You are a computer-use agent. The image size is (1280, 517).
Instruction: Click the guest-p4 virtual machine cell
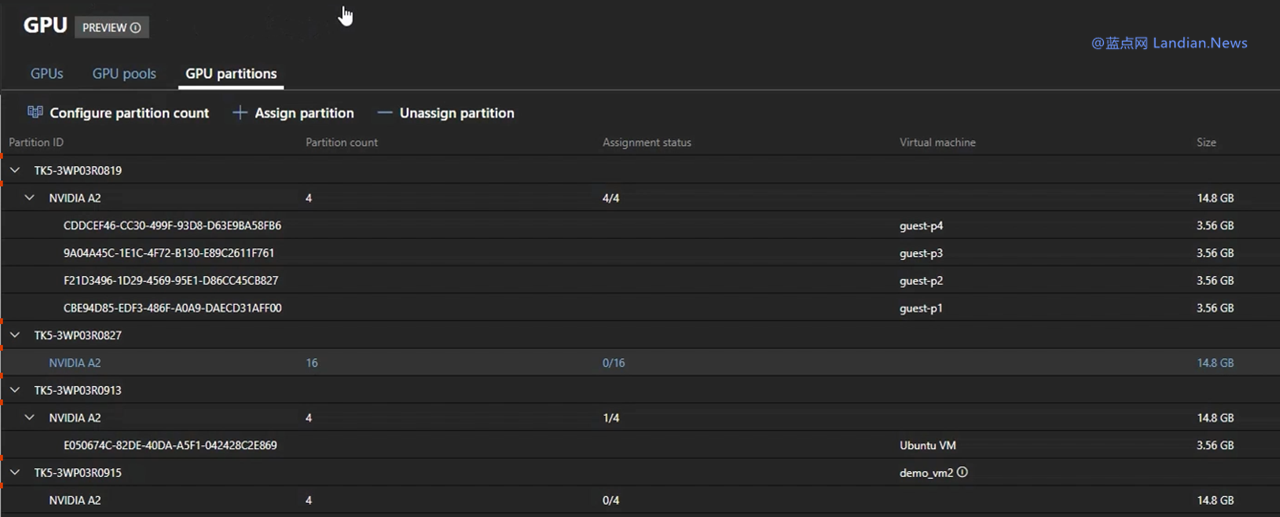point(921,226)
